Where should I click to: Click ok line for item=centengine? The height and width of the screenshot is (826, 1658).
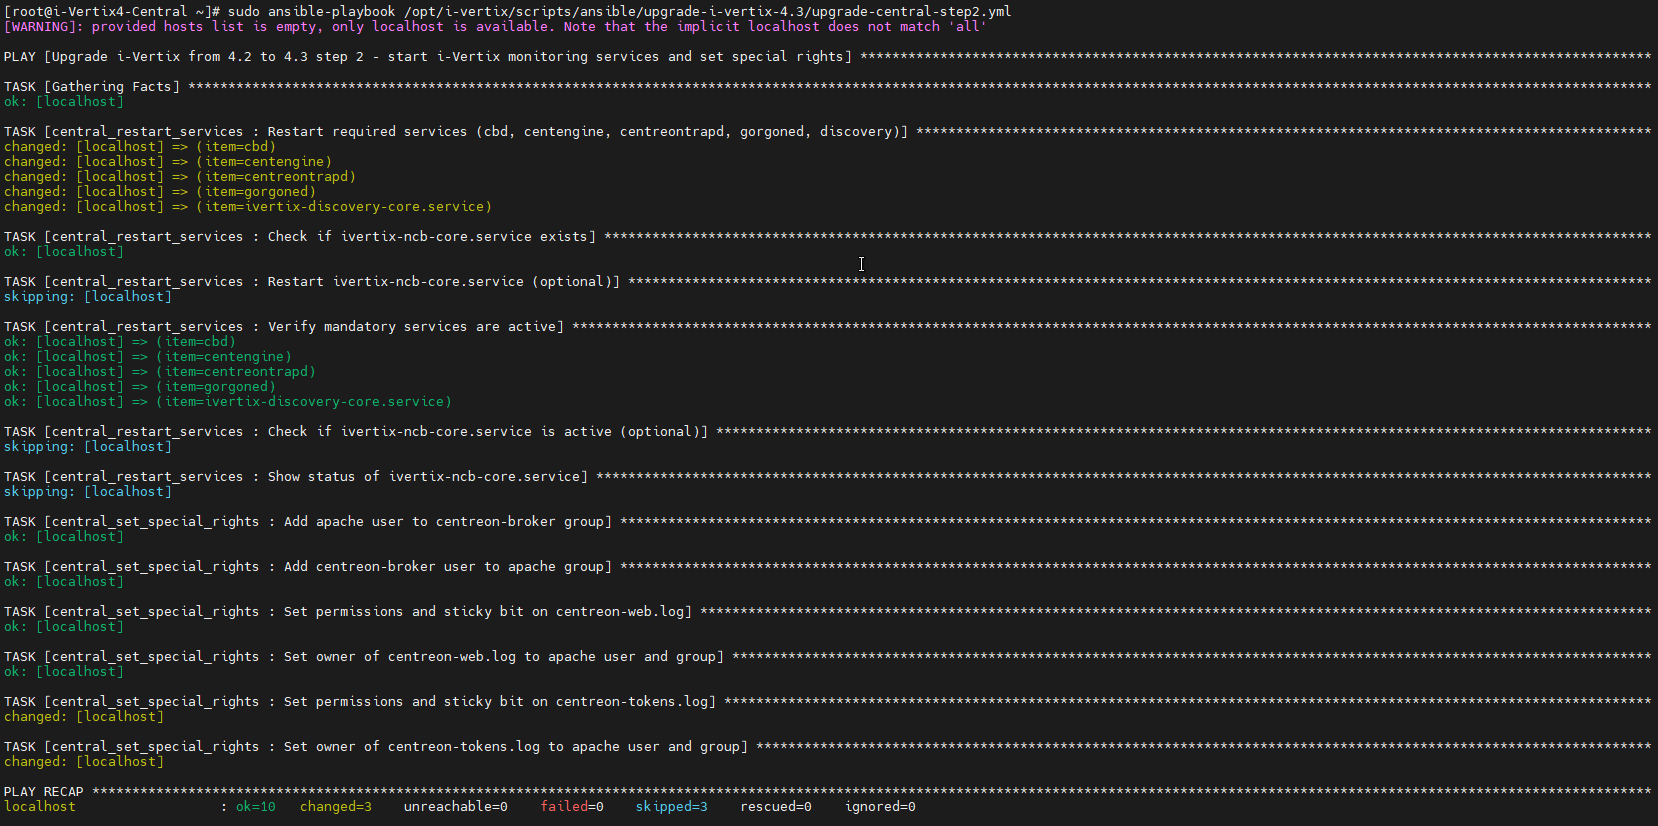pos(148,357)
